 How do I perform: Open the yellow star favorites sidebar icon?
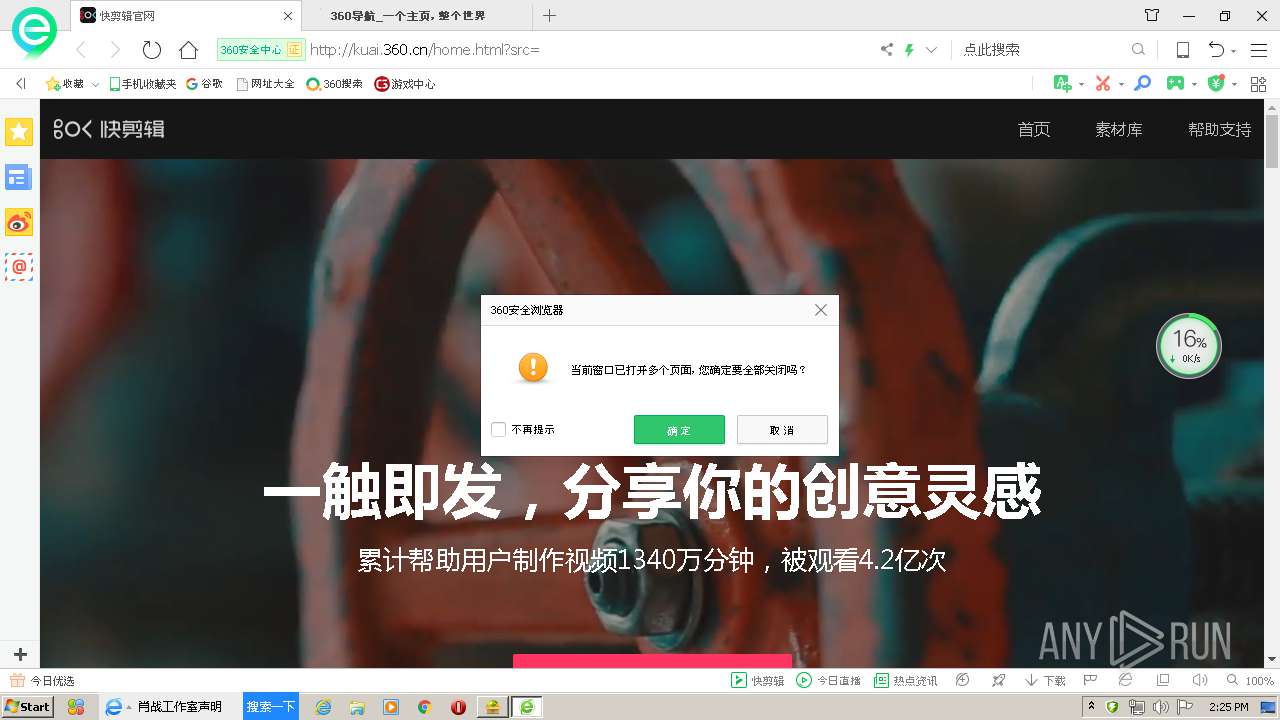(19, 131)
